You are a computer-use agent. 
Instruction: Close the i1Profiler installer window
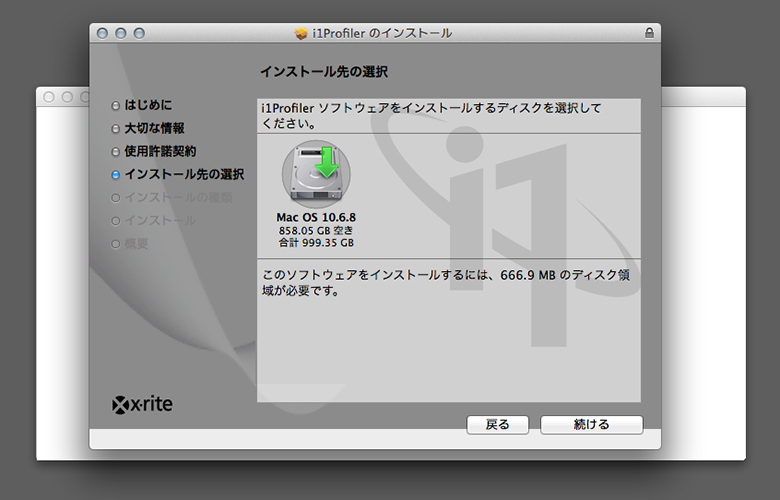click(x=101, y=33)
